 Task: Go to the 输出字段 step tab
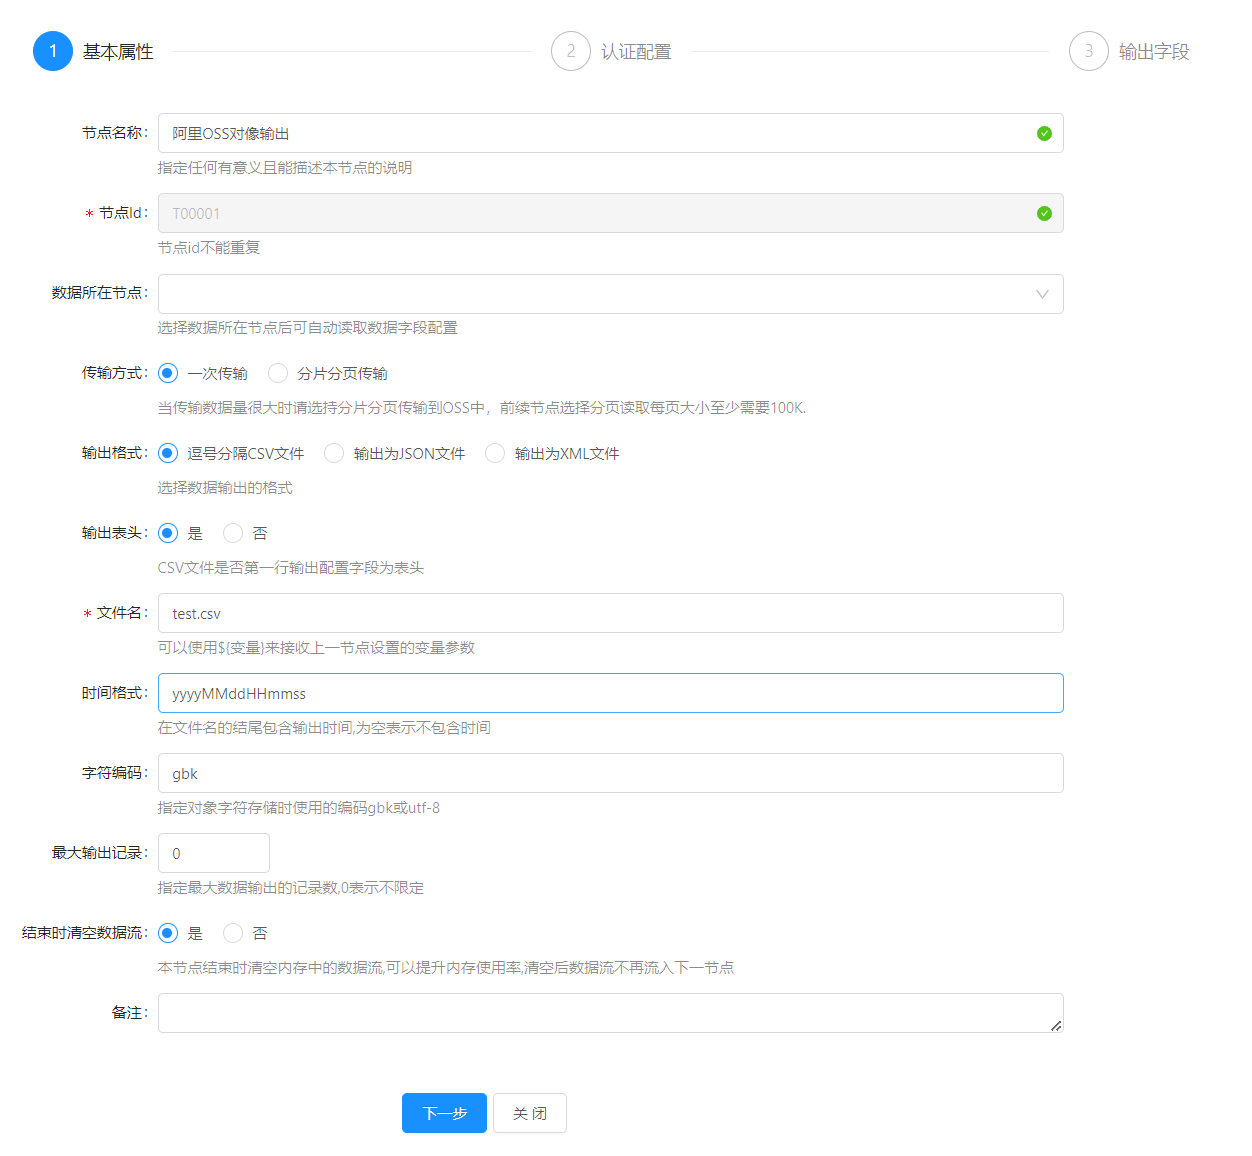1153,52
